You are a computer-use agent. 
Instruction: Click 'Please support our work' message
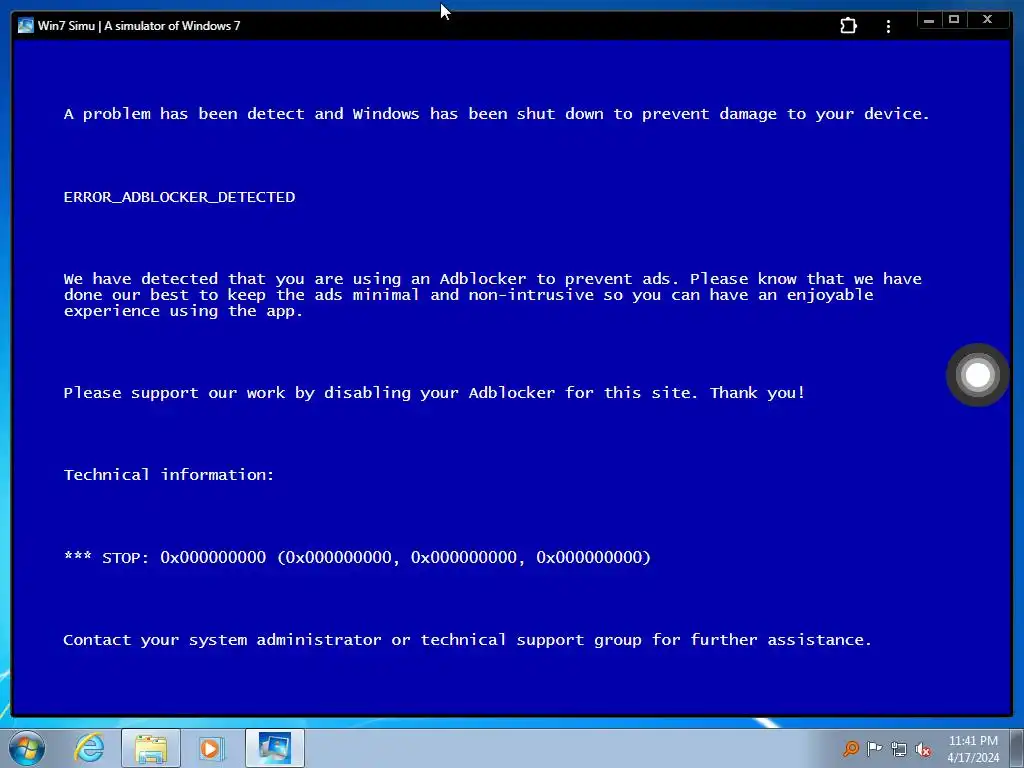[x=434, y=393]
